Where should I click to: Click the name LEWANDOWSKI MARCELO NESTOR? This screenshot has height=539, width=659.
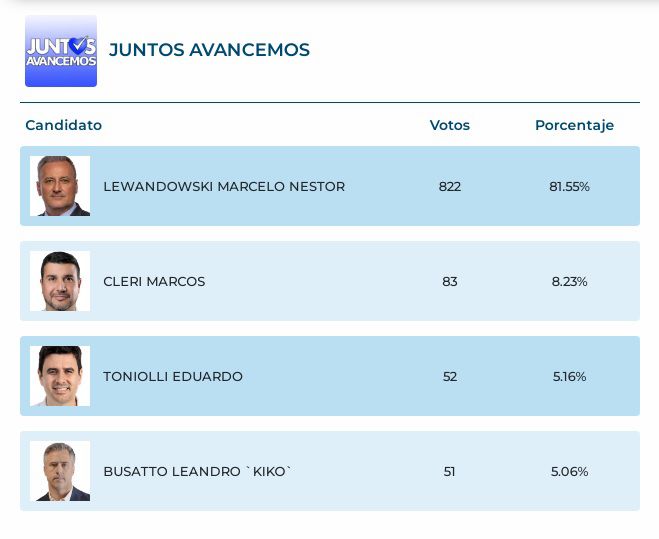(x=224, y=186)
